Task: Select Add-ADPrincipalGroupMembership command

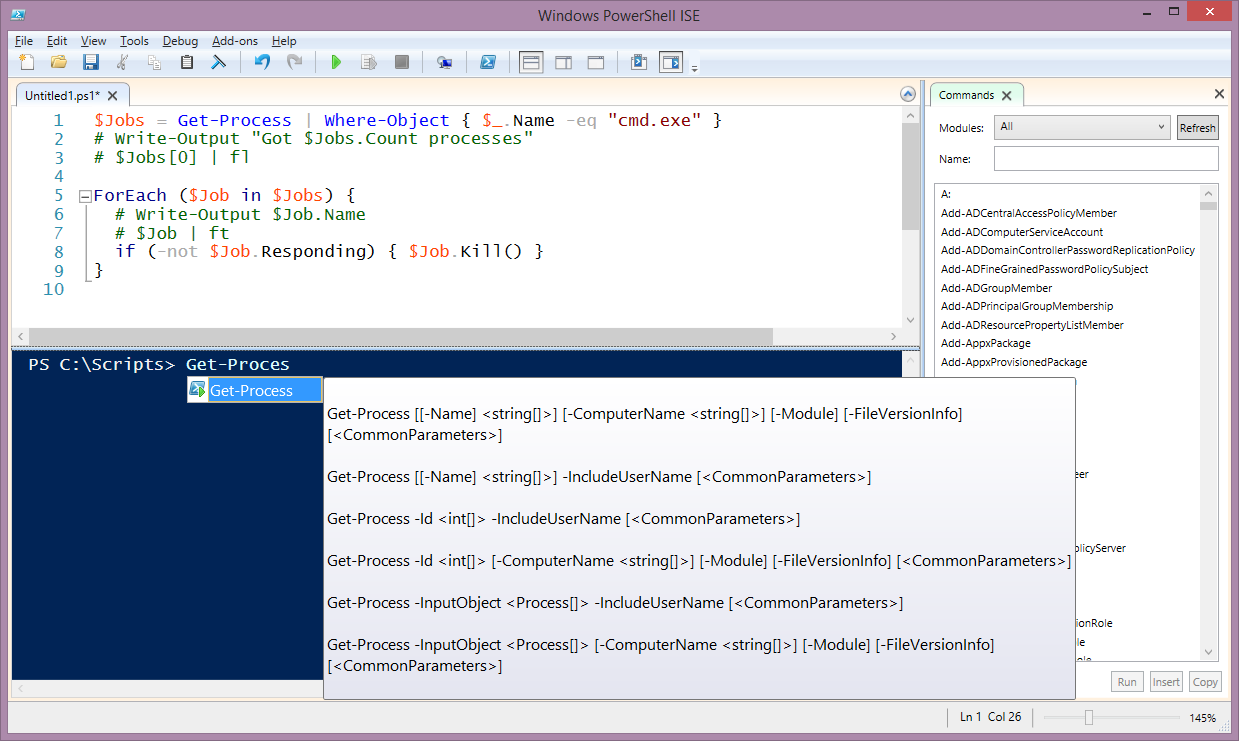Action: (x=1027, y=306)
